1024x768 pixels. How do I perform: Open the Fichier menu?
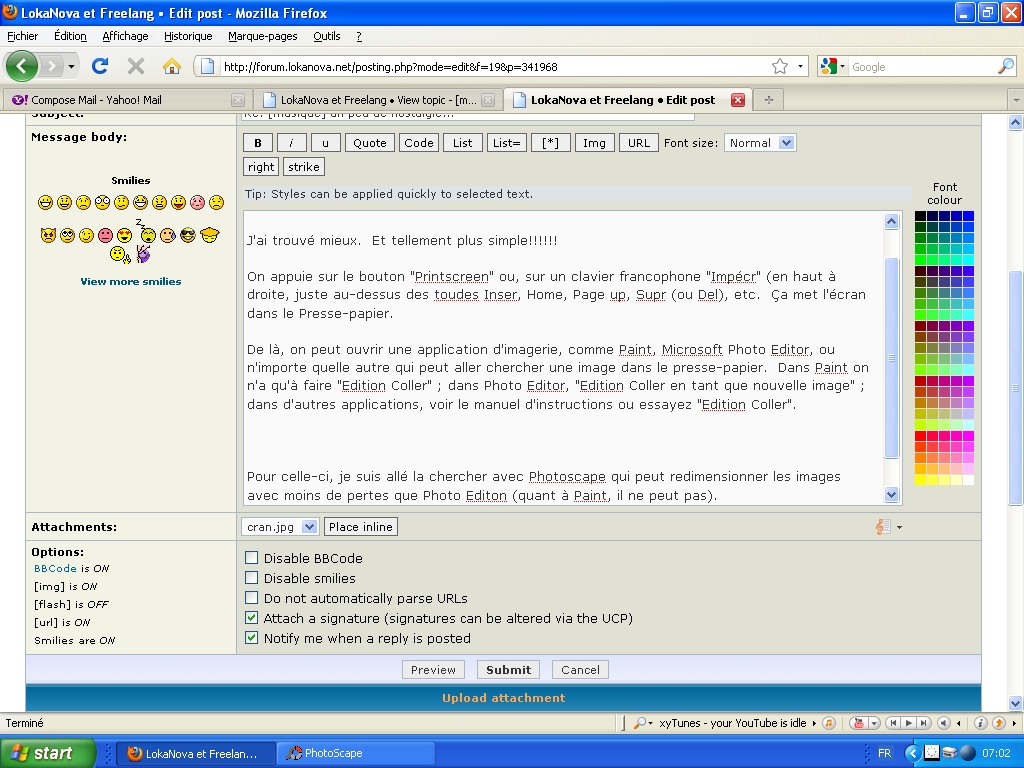23,37
